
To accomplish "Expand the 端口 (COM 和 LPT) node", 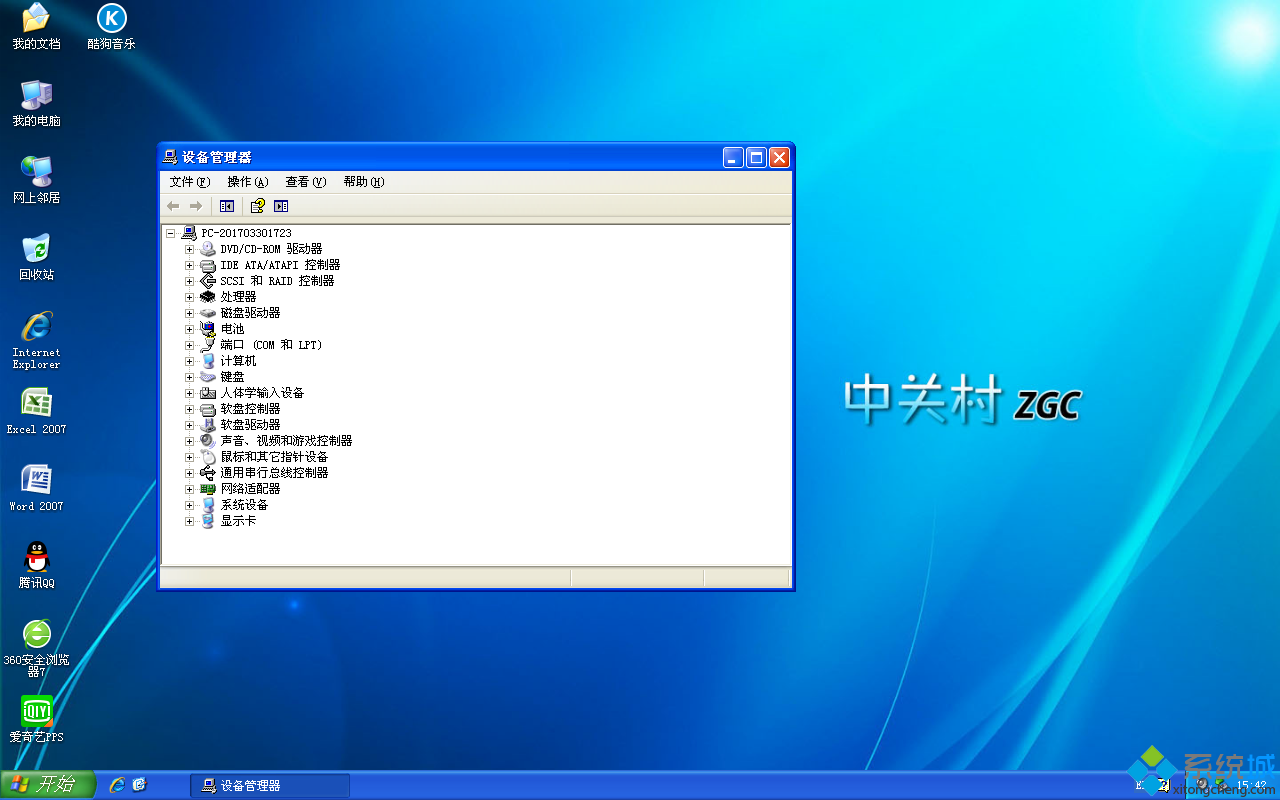I will coord(189,345).
